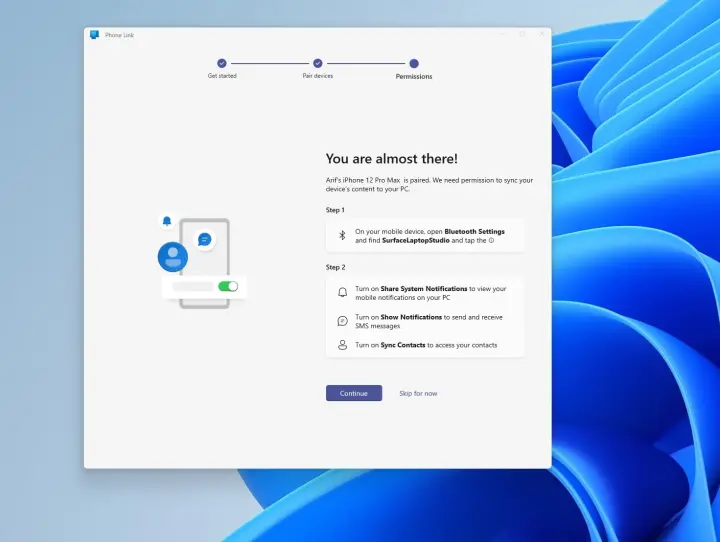Click the 'Show Notifications' bold text

coord(411,317)
